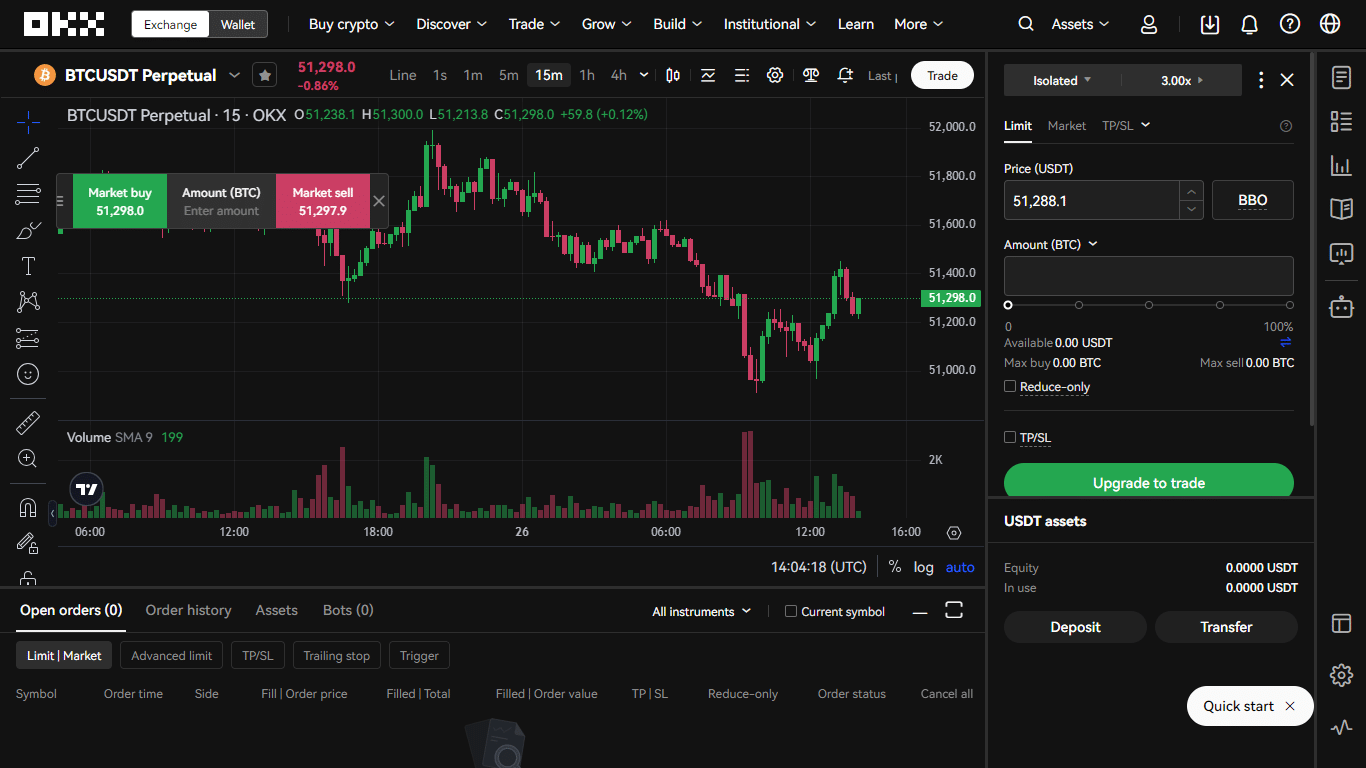Open the emoji icons tool
1366x768 pixels.
[28, 374]
